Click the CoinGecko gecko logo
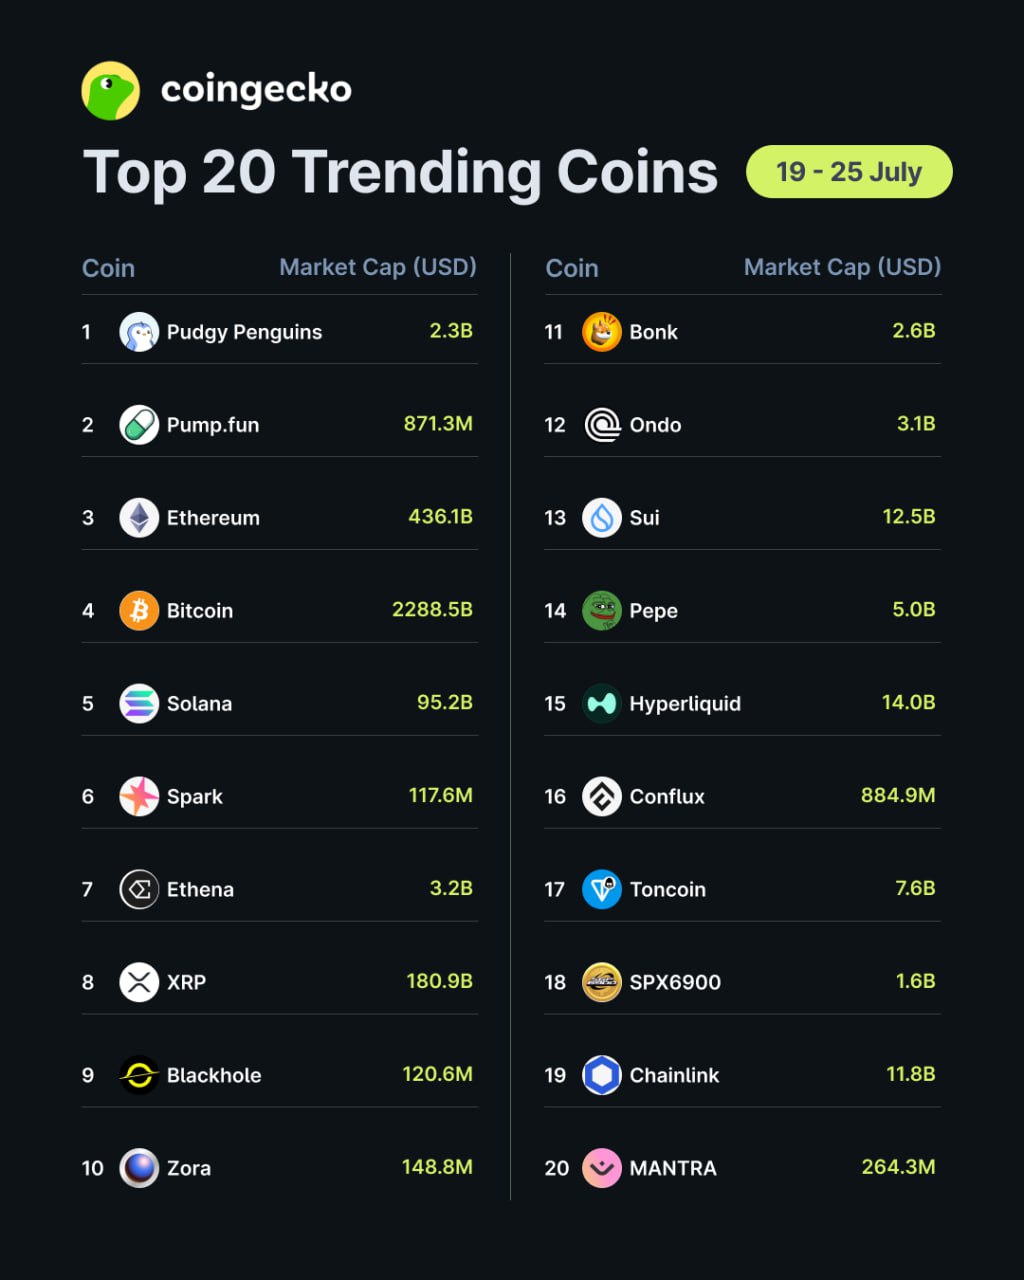Viewport: 1024px width, 1280px height. click(110, 91)
